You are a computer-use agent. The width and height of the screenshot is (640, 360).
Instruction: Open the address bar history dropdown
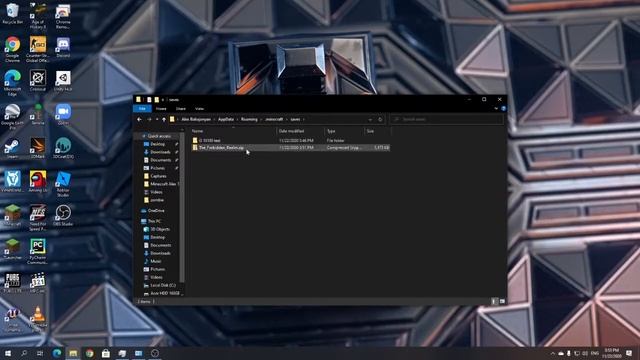[370, 119]
